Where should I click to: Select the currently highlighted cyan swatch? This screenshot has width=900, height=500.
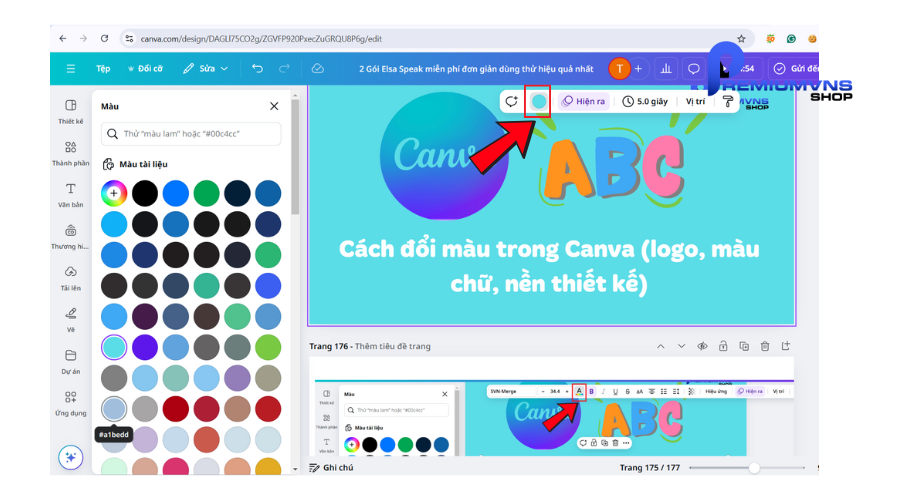click(x=114, y=347)
